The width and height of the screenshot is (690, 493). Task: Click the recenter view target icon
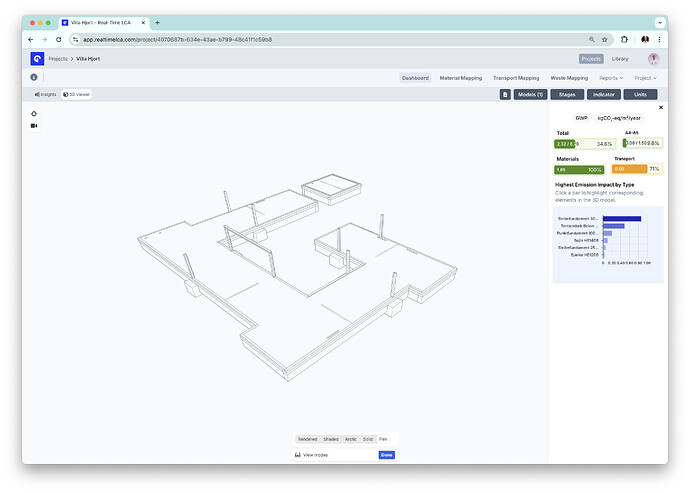click(x=34, y=114)
